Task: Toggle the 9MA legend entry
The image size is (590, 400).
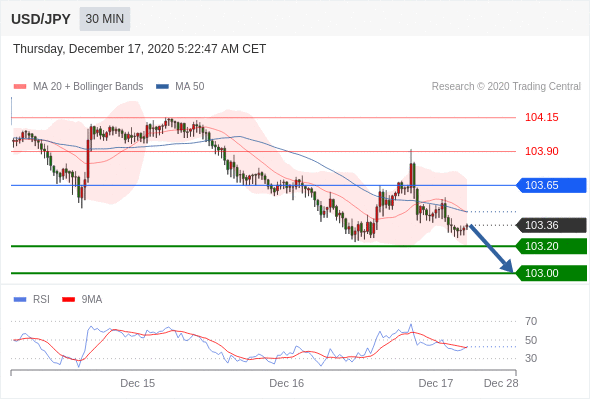Action: [x=82, y=300]
